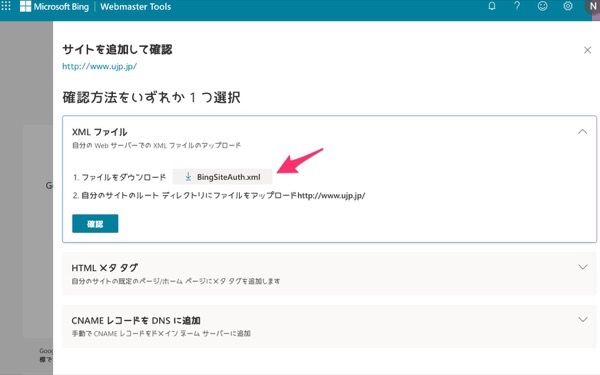
Task: Download the BingSiteAuth.xml file
Action: pyautogui.click(x=222, y=177)
